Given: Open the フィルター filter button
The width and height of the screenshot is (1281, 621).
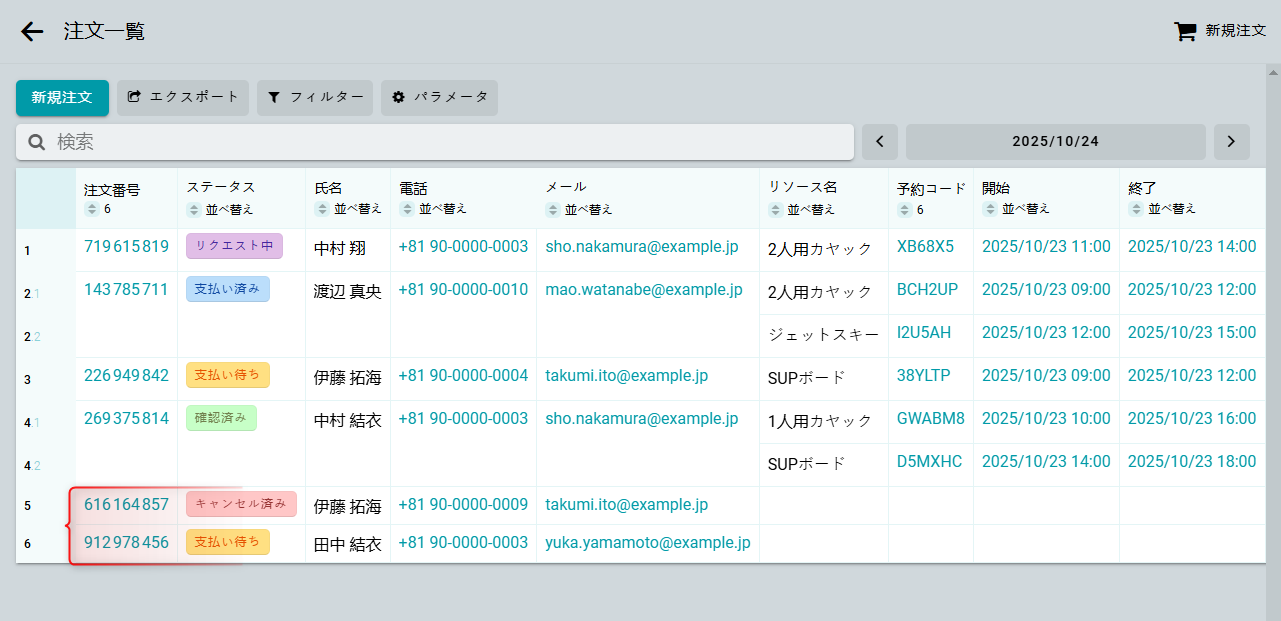Looking at the screenshot, I should click(315, 98).
